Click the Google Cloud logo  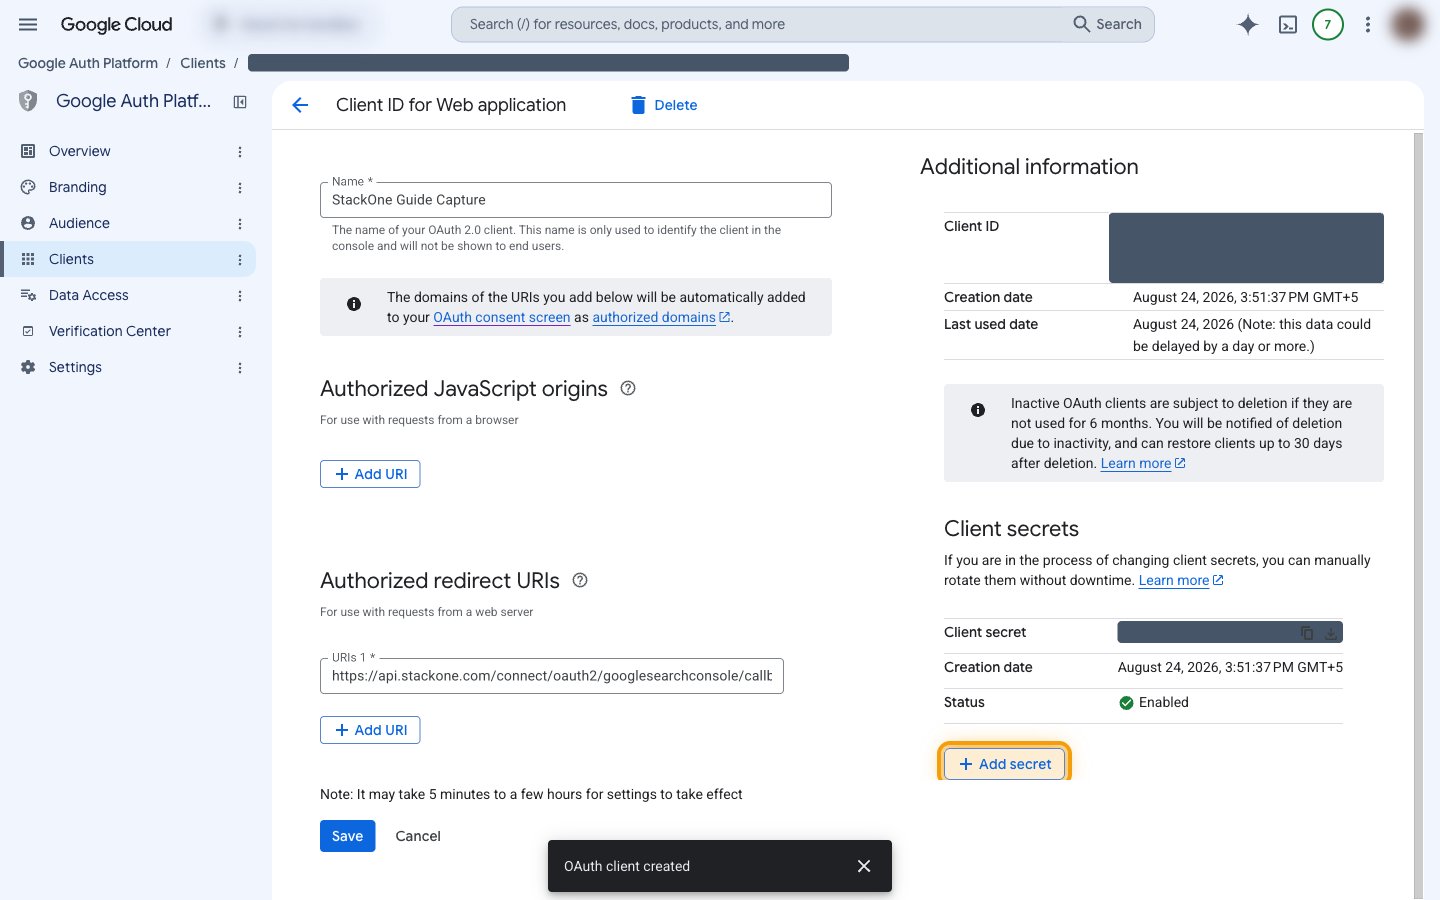tap(116, 24)
